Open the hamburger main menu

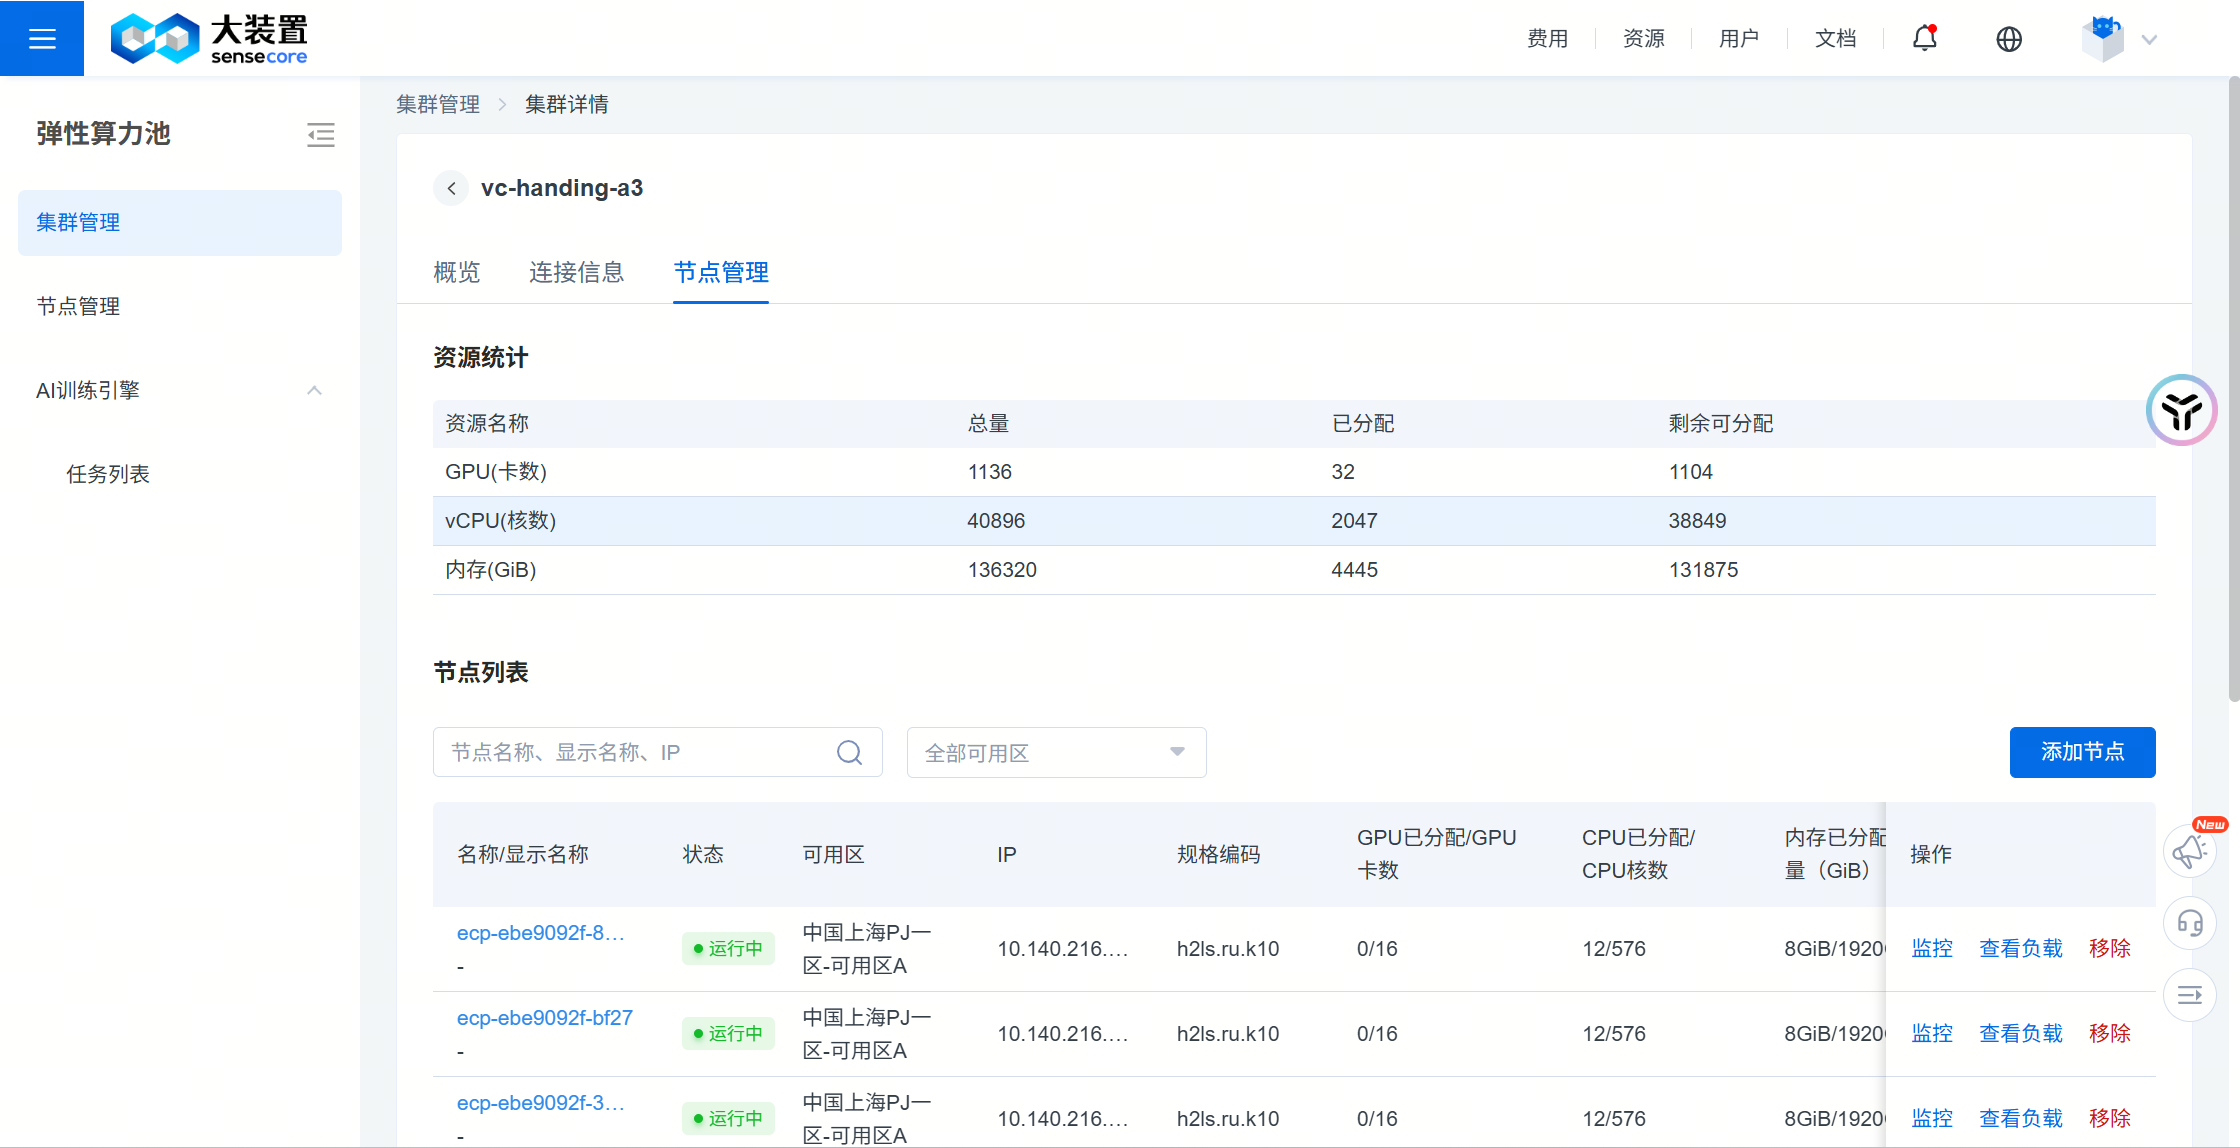point(42,38)
